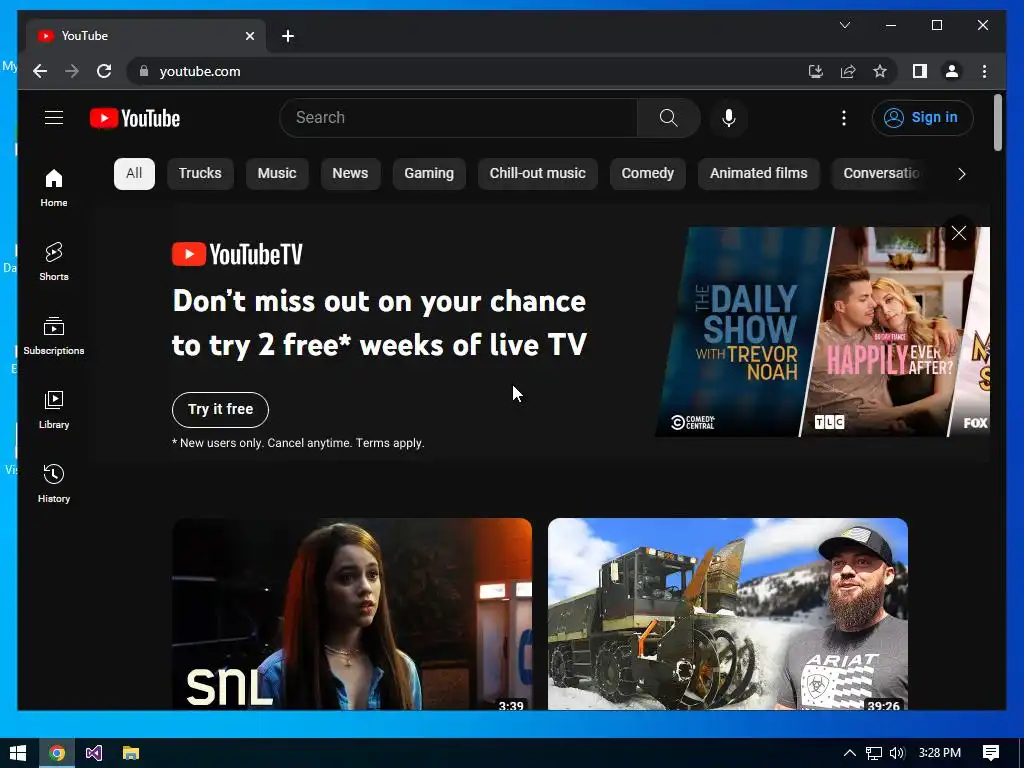Open File Explorer from taskbar
This screenshot has height=768, width=1024.
click(x=131, y=753)
